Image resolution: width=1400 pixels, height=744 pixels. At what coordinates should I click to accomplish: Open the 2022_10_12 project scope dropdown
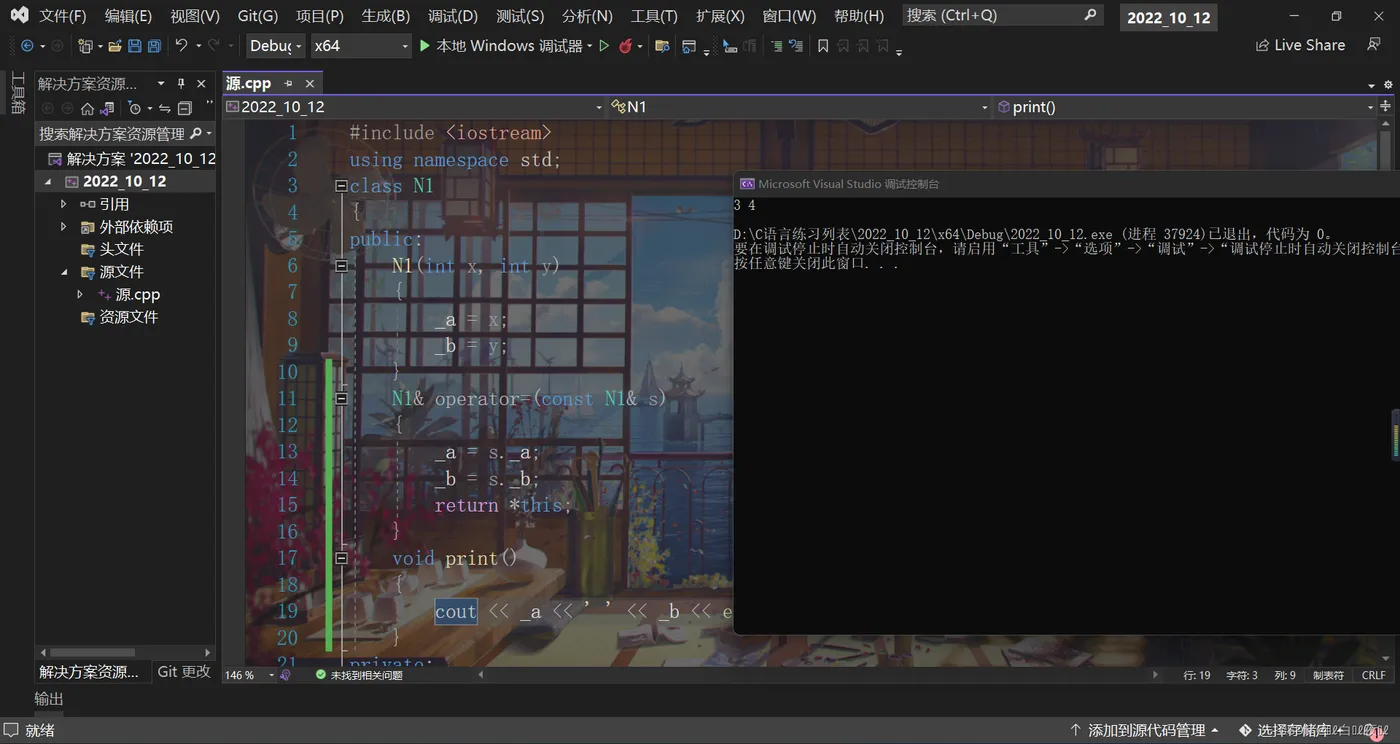415,107
